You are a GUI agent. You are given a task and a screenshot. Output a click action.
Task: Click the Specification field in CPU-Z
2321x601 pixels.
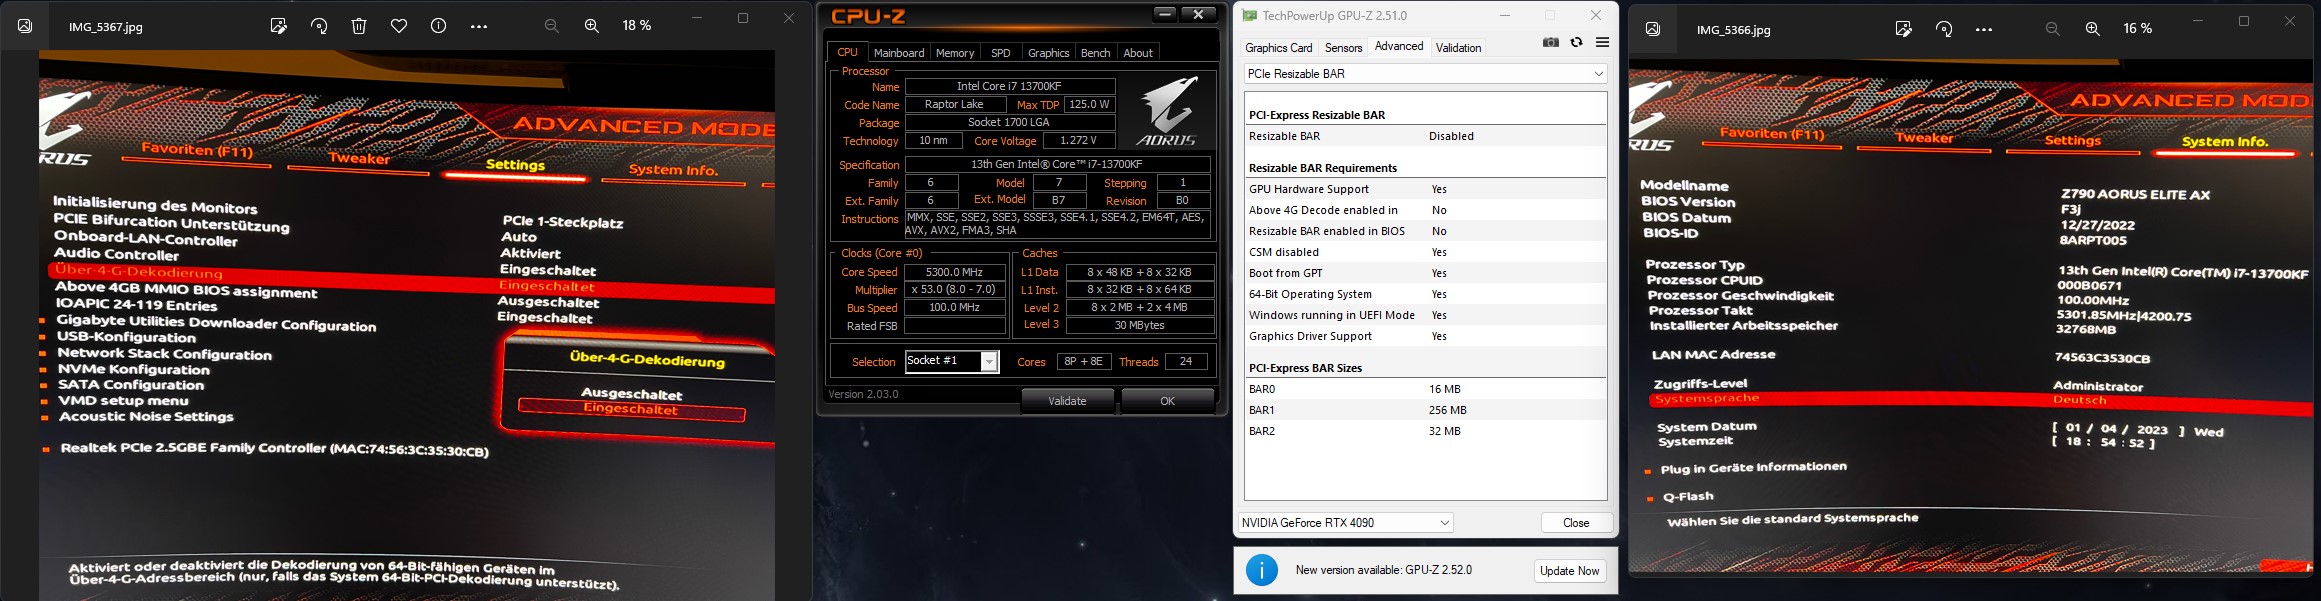(1056, 164)
